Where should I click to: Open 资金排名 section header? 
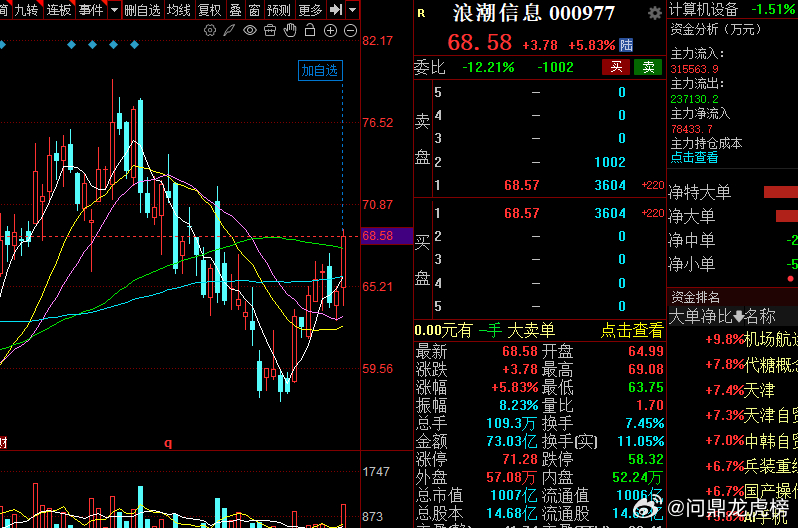pos(696,297)
